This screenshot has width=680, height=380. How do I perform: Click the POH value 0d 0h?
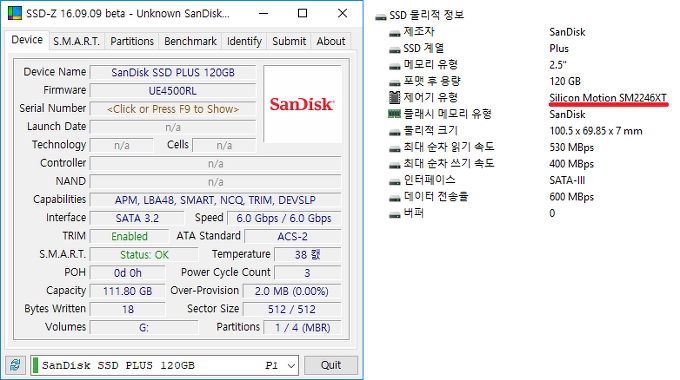click(128, 273)
